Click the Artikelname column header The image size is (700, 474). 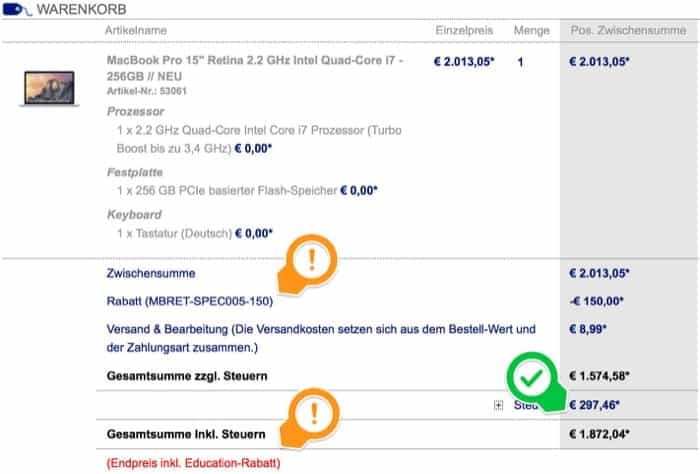(136, 30)
